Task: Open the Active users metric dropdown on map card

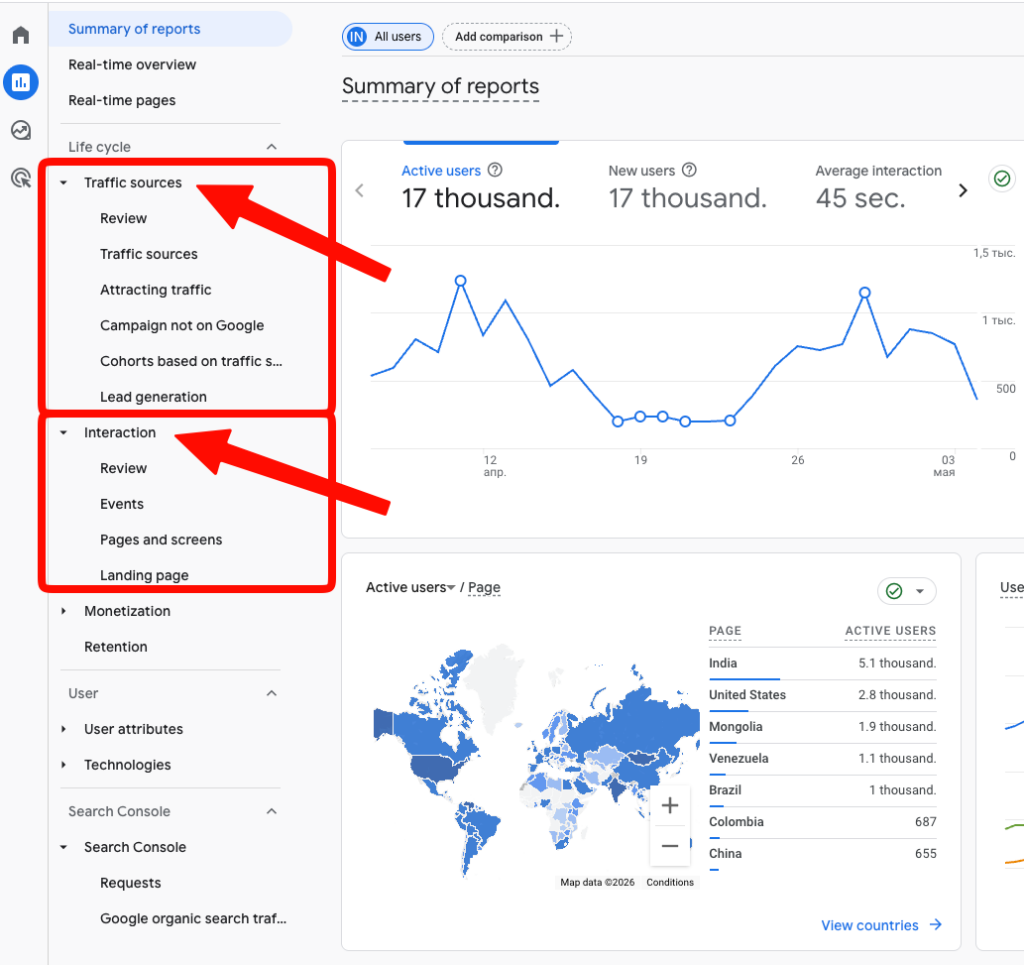Action: pos(410,588)
